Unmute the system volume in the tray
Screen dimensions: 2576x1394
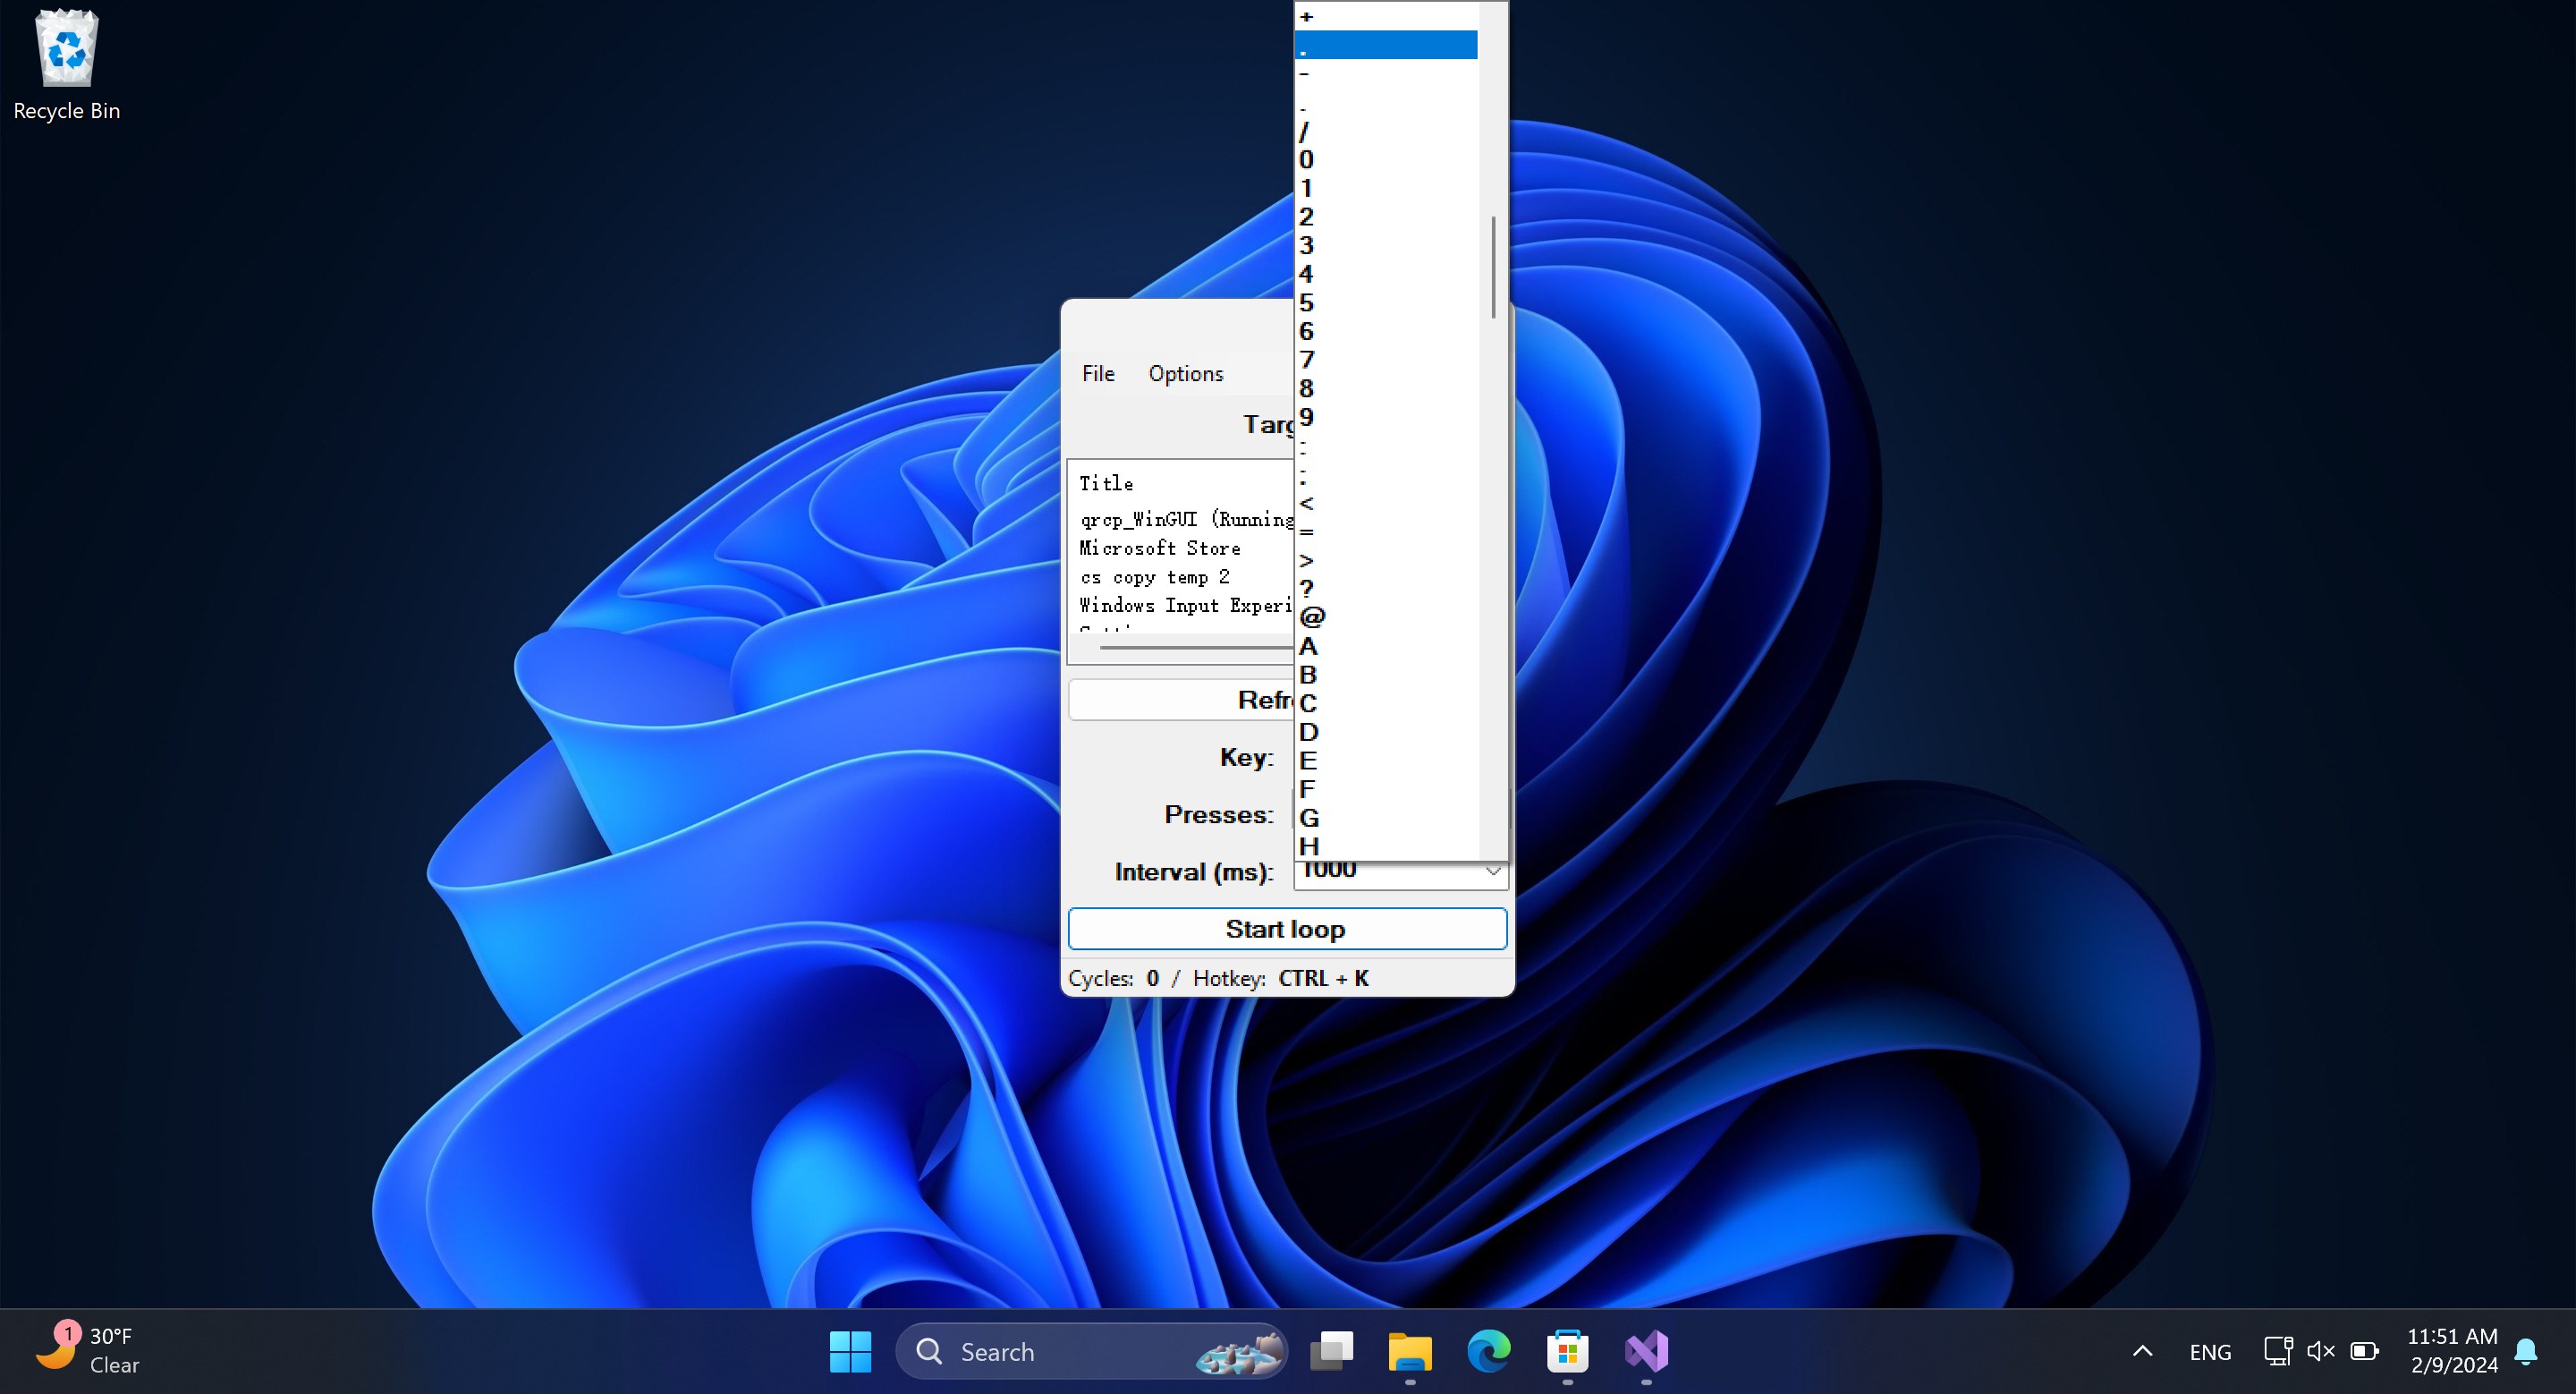pos(2321,1351)
